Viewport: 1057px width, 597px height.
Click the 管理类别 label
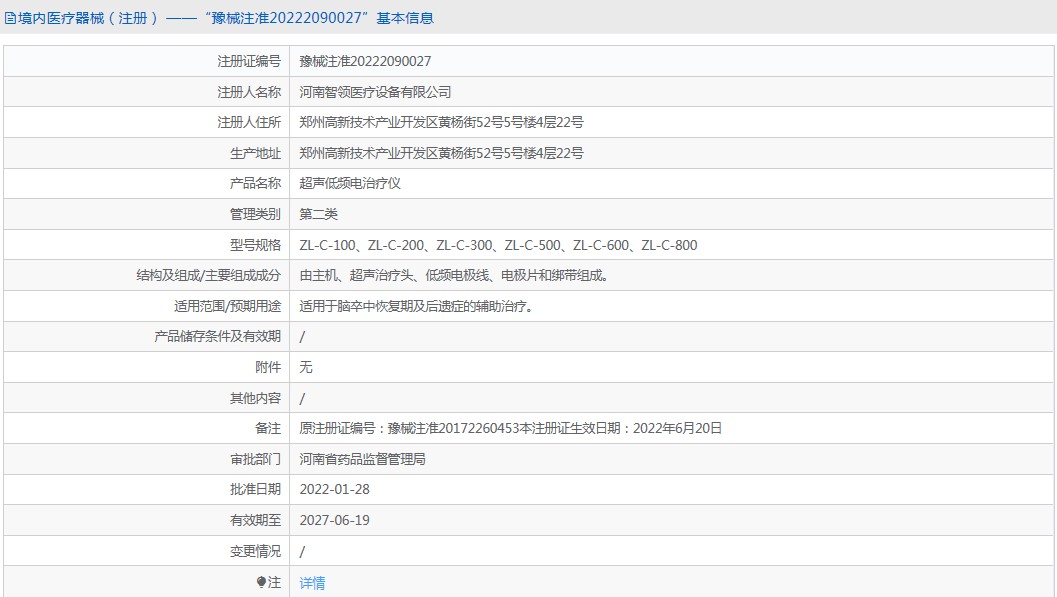pos(255,214)
